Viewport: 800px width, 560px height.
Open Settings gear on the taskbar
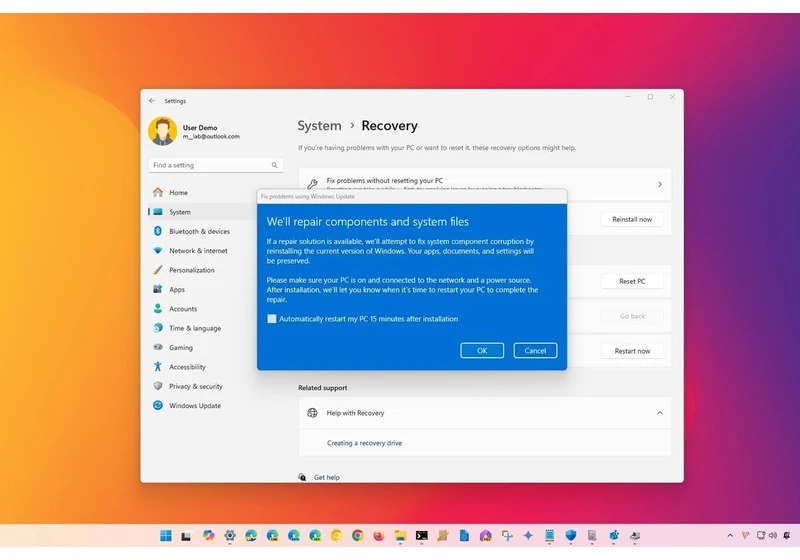(x=230, y=536)
